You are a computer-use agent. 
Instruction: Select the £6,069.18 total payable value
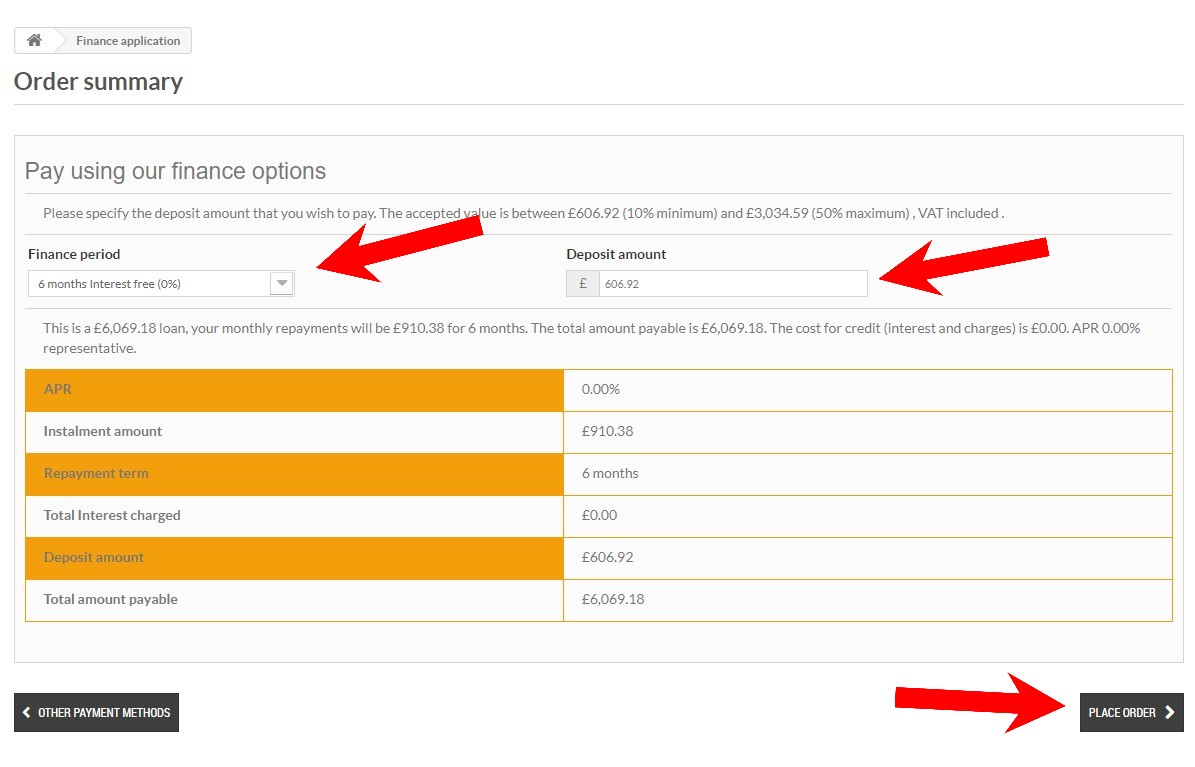(x=613, y=599)
